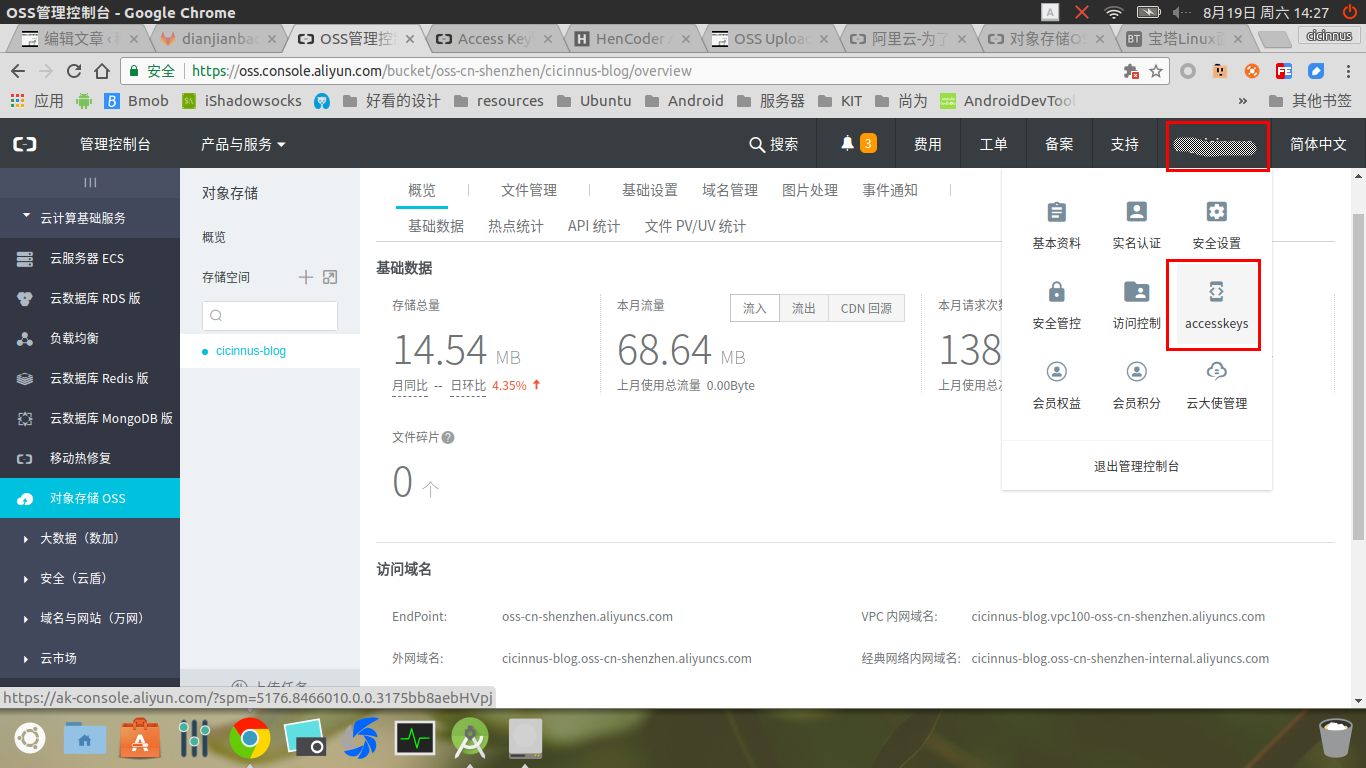Click the 实名认证 identity verification icon
The width and height of the screenshot is (1366, 768).
tap(1136, 212)
